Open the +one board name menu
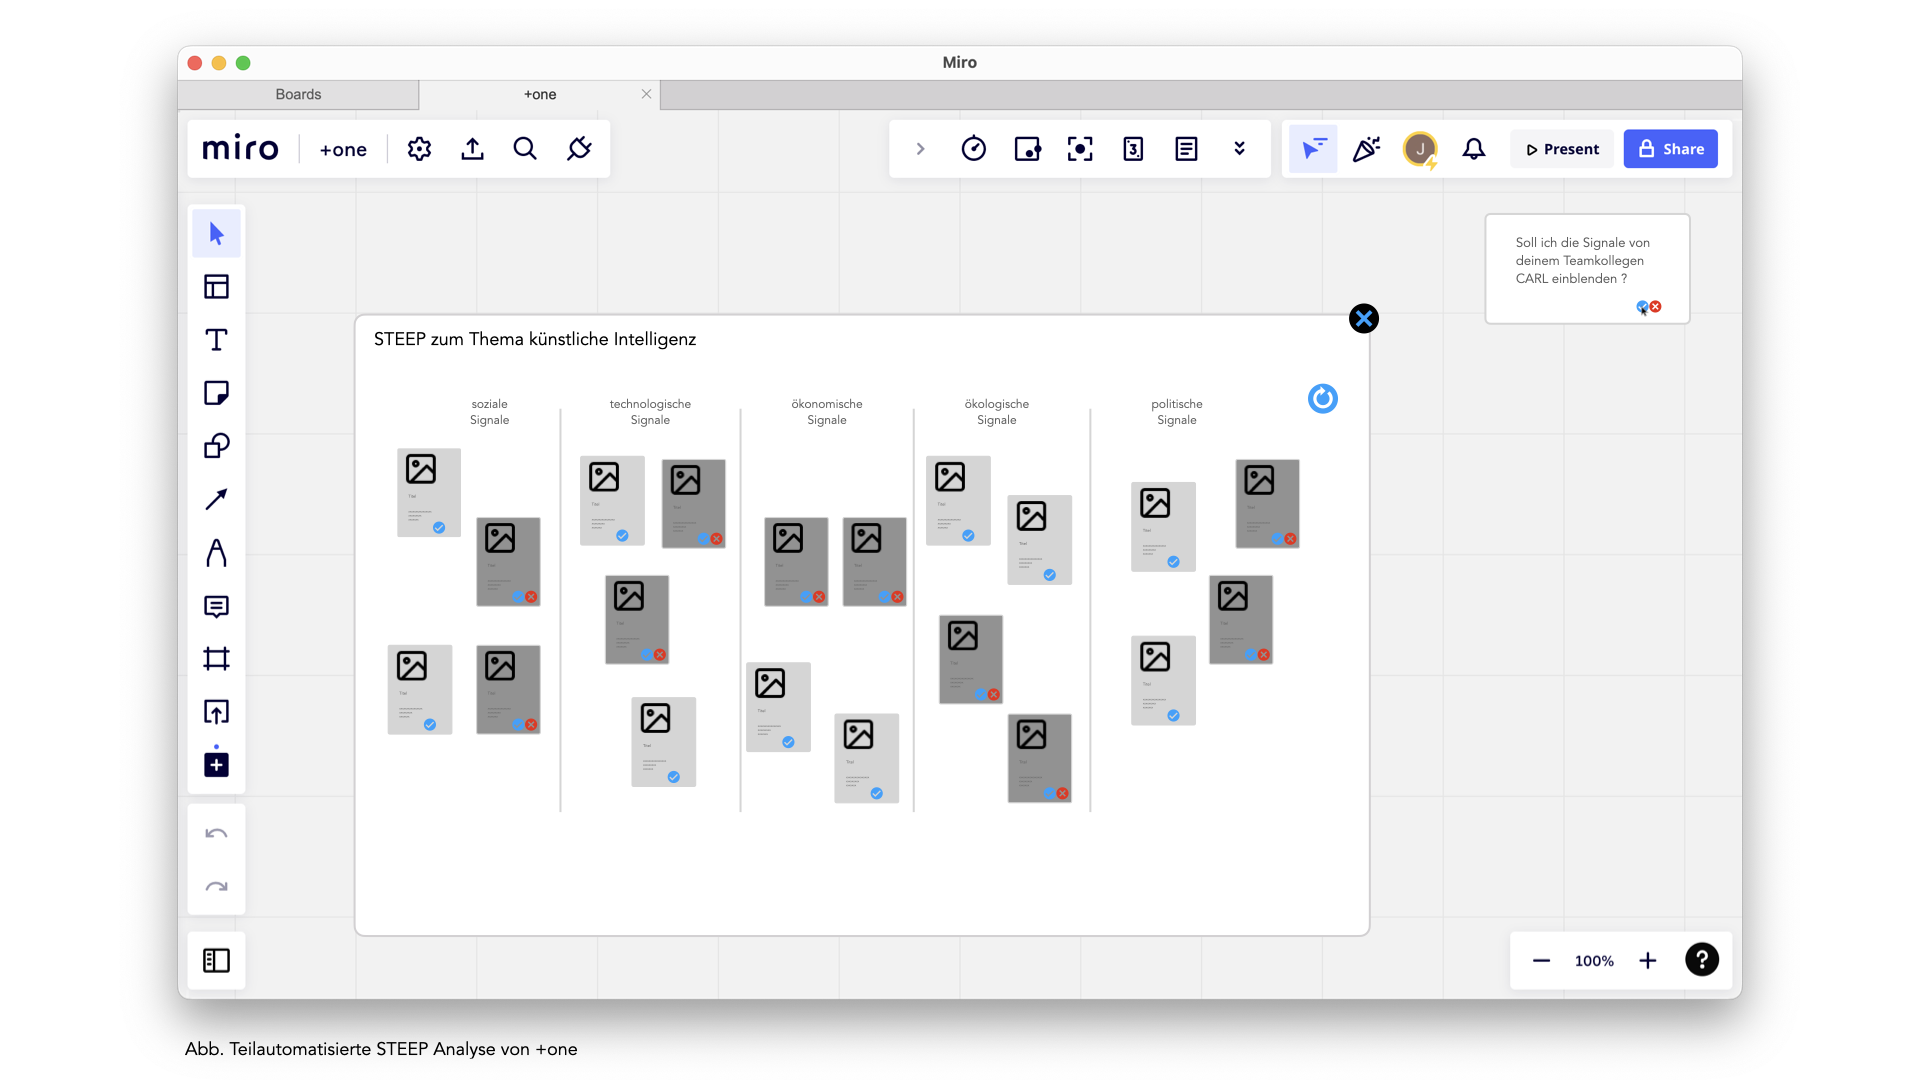Image resolution: width=1920 pixels, height=1080 pixels. pyautogui.click(x=343, y=149)
